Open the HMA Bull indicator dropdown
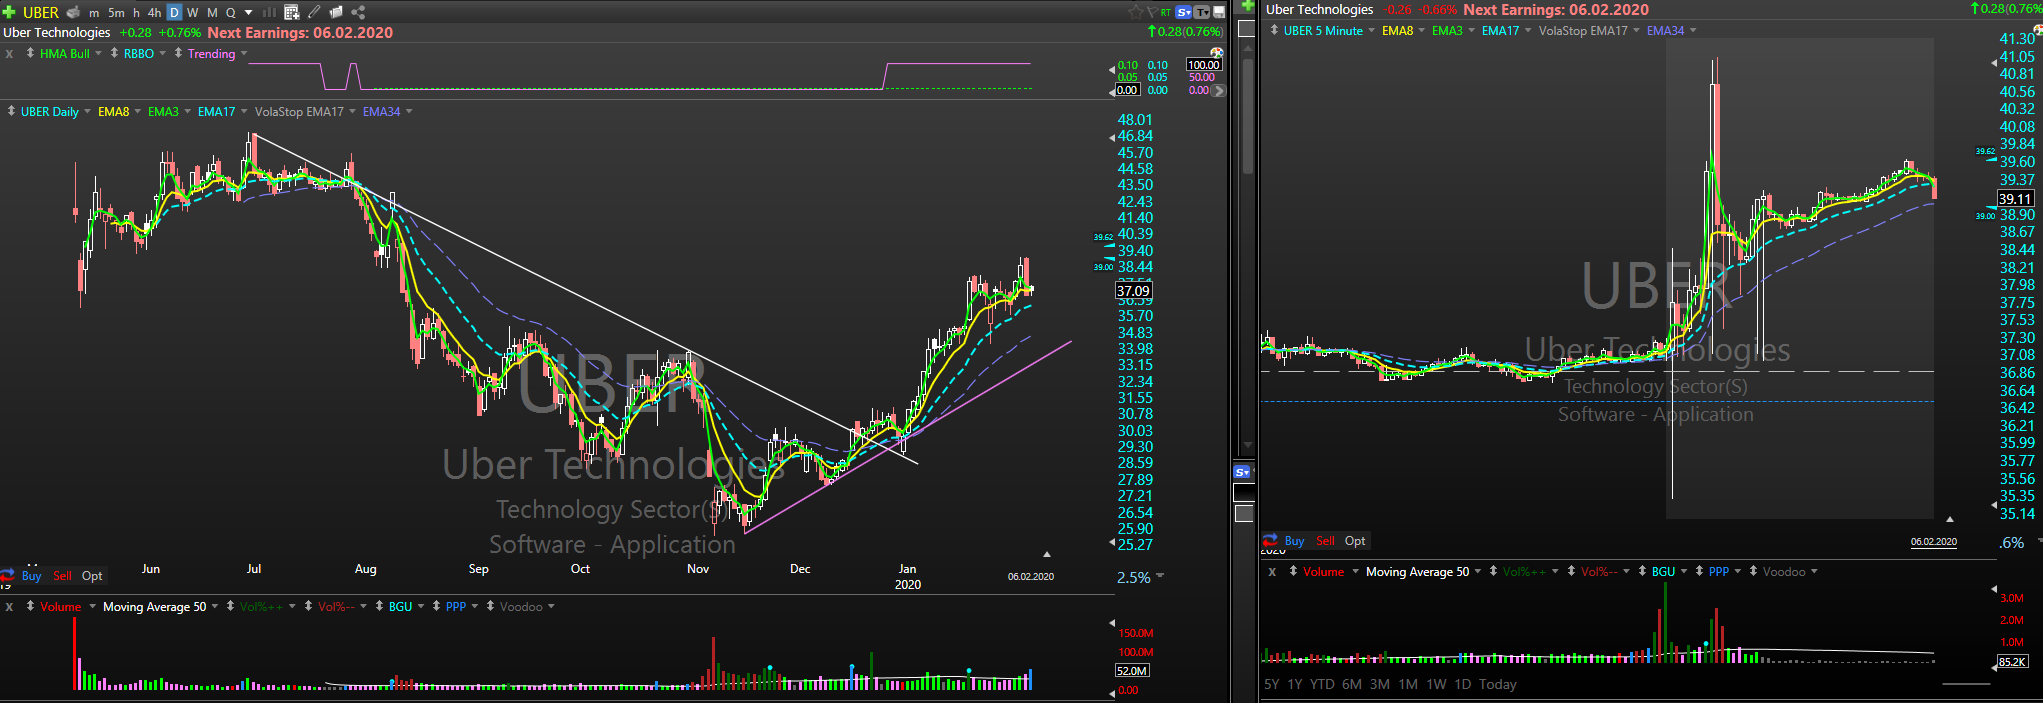The width and height of the screenshot is (2043, 703). 98,54
